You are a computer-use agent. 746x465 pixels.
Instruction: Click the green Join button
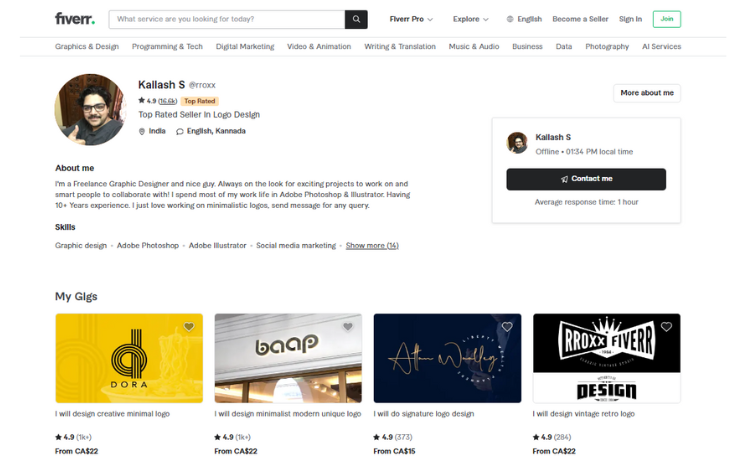(x=667, y=19)
